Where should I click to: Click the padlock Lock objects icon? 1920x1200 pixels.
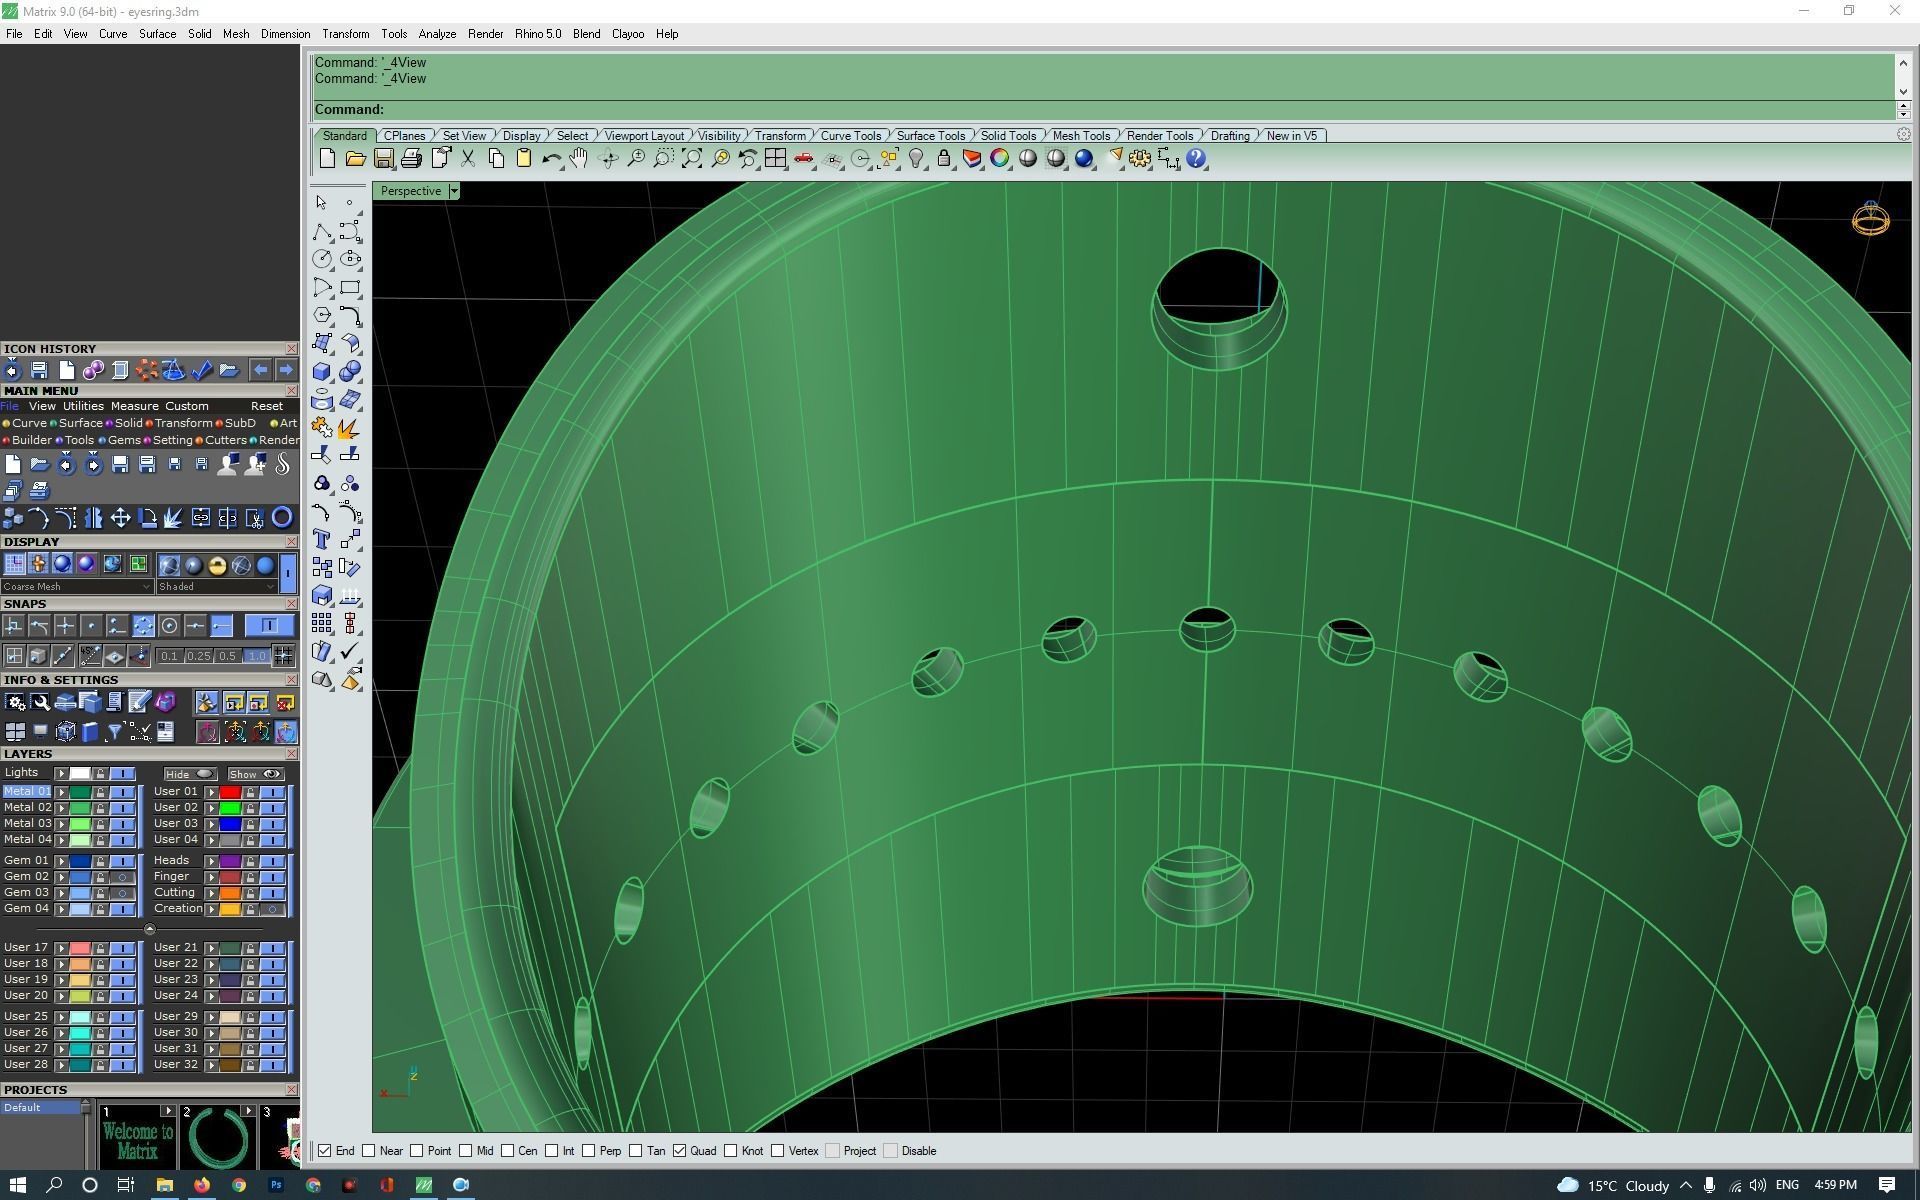(943, 158)
